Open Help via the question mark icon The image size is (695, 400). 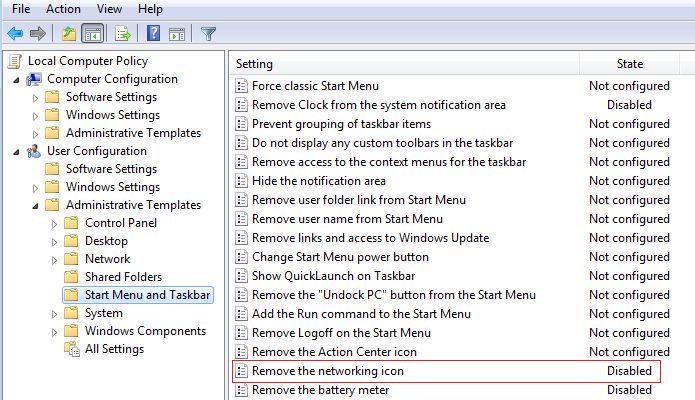(154, 33)
